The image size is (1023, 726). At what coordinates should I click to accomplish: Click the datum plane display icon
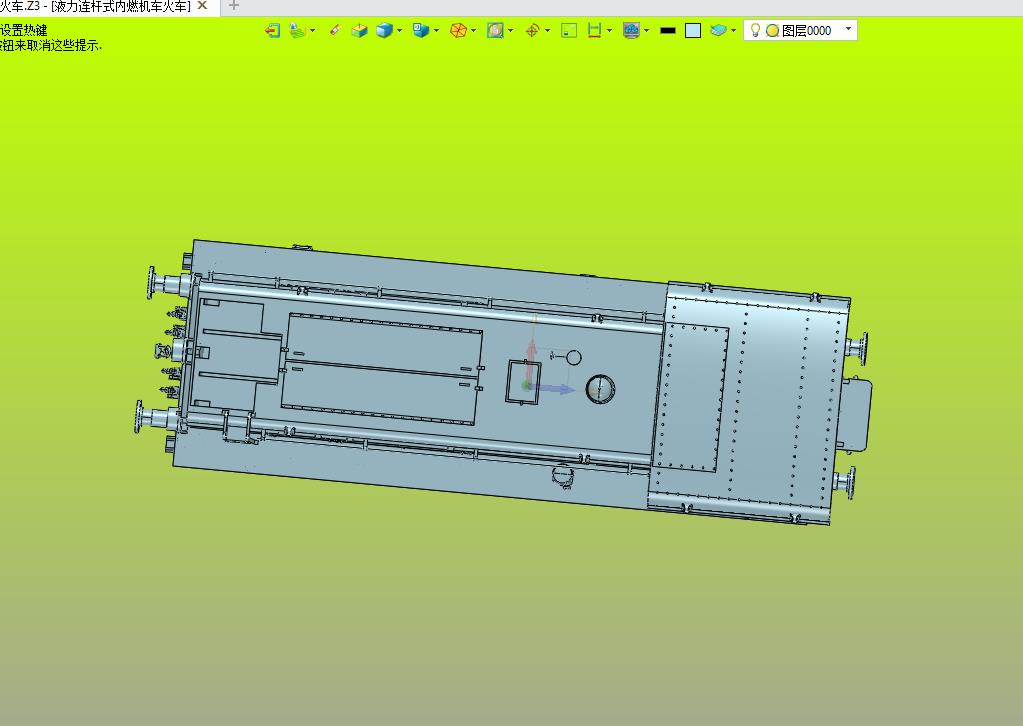pos(298,31)
